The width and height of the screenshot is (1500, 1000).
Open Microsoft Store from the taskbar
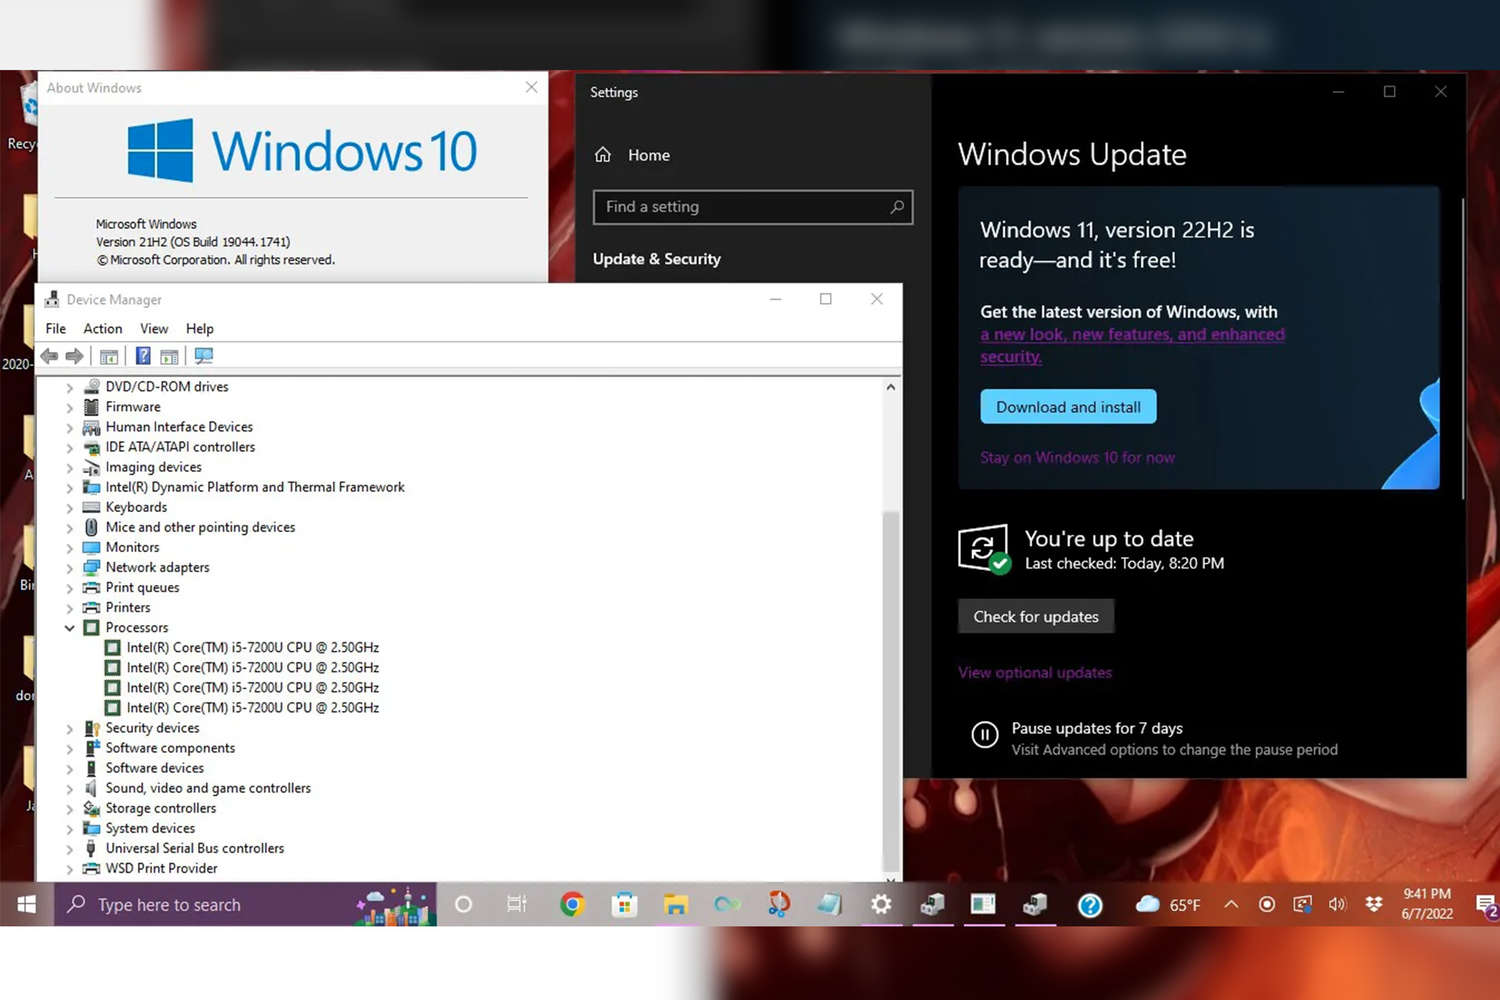click(625, 905)
